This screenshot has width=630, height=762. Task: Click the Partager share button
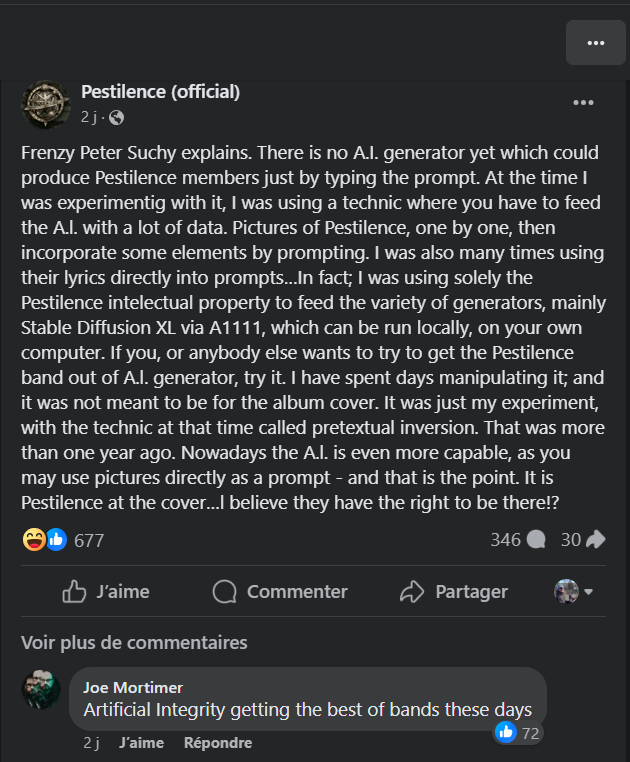(x=454, y=592)
